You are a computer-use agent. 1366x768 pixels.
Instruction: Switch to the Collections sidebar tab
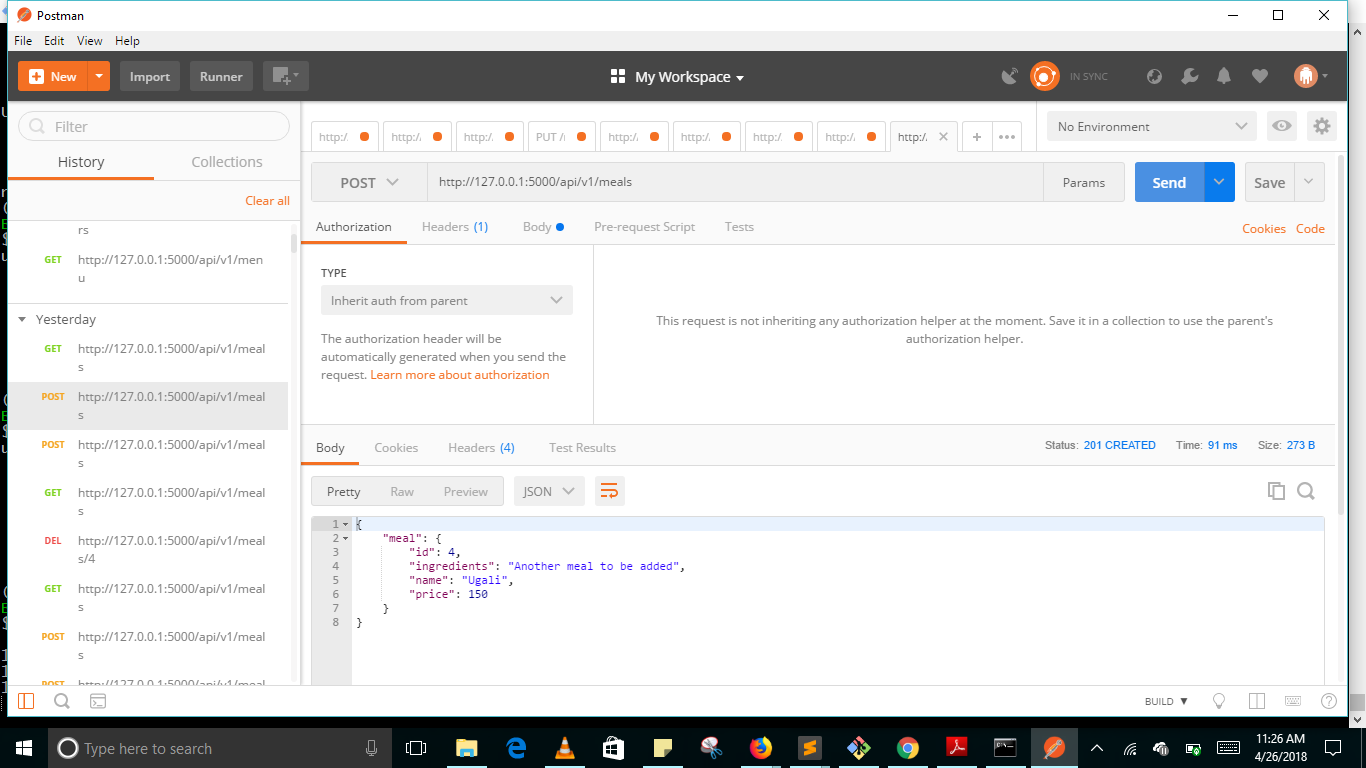[227, 161]
